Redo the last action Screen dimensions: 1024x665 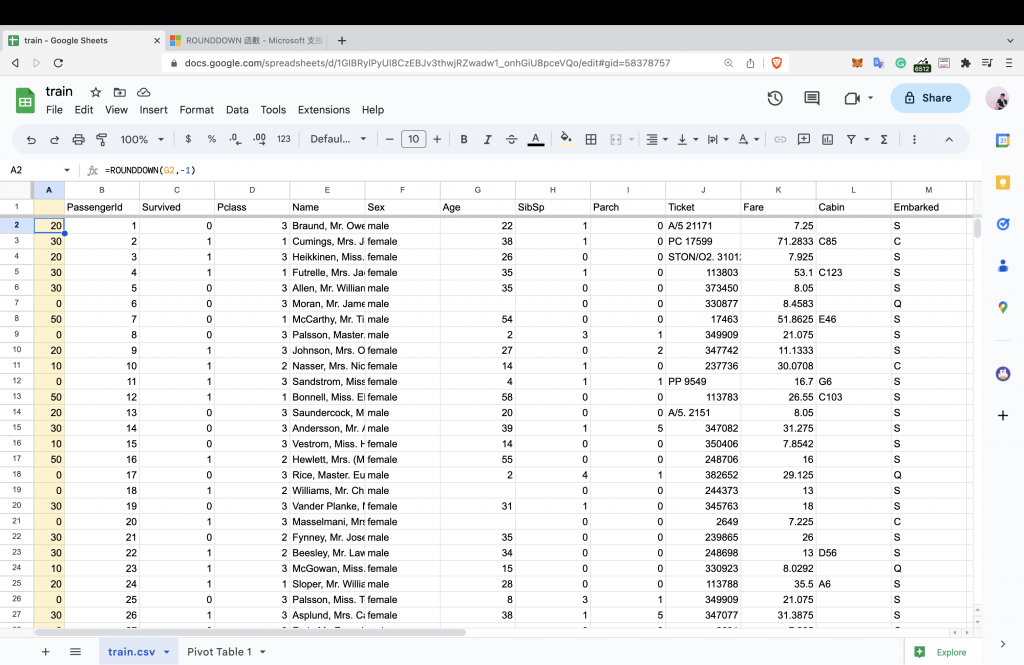pyautogui.click(x=54, y=139)
